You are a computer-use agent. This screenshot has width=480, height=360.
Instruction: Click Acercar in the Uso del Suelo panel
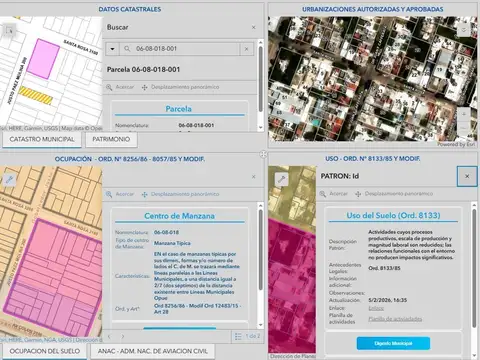(334, 194)
